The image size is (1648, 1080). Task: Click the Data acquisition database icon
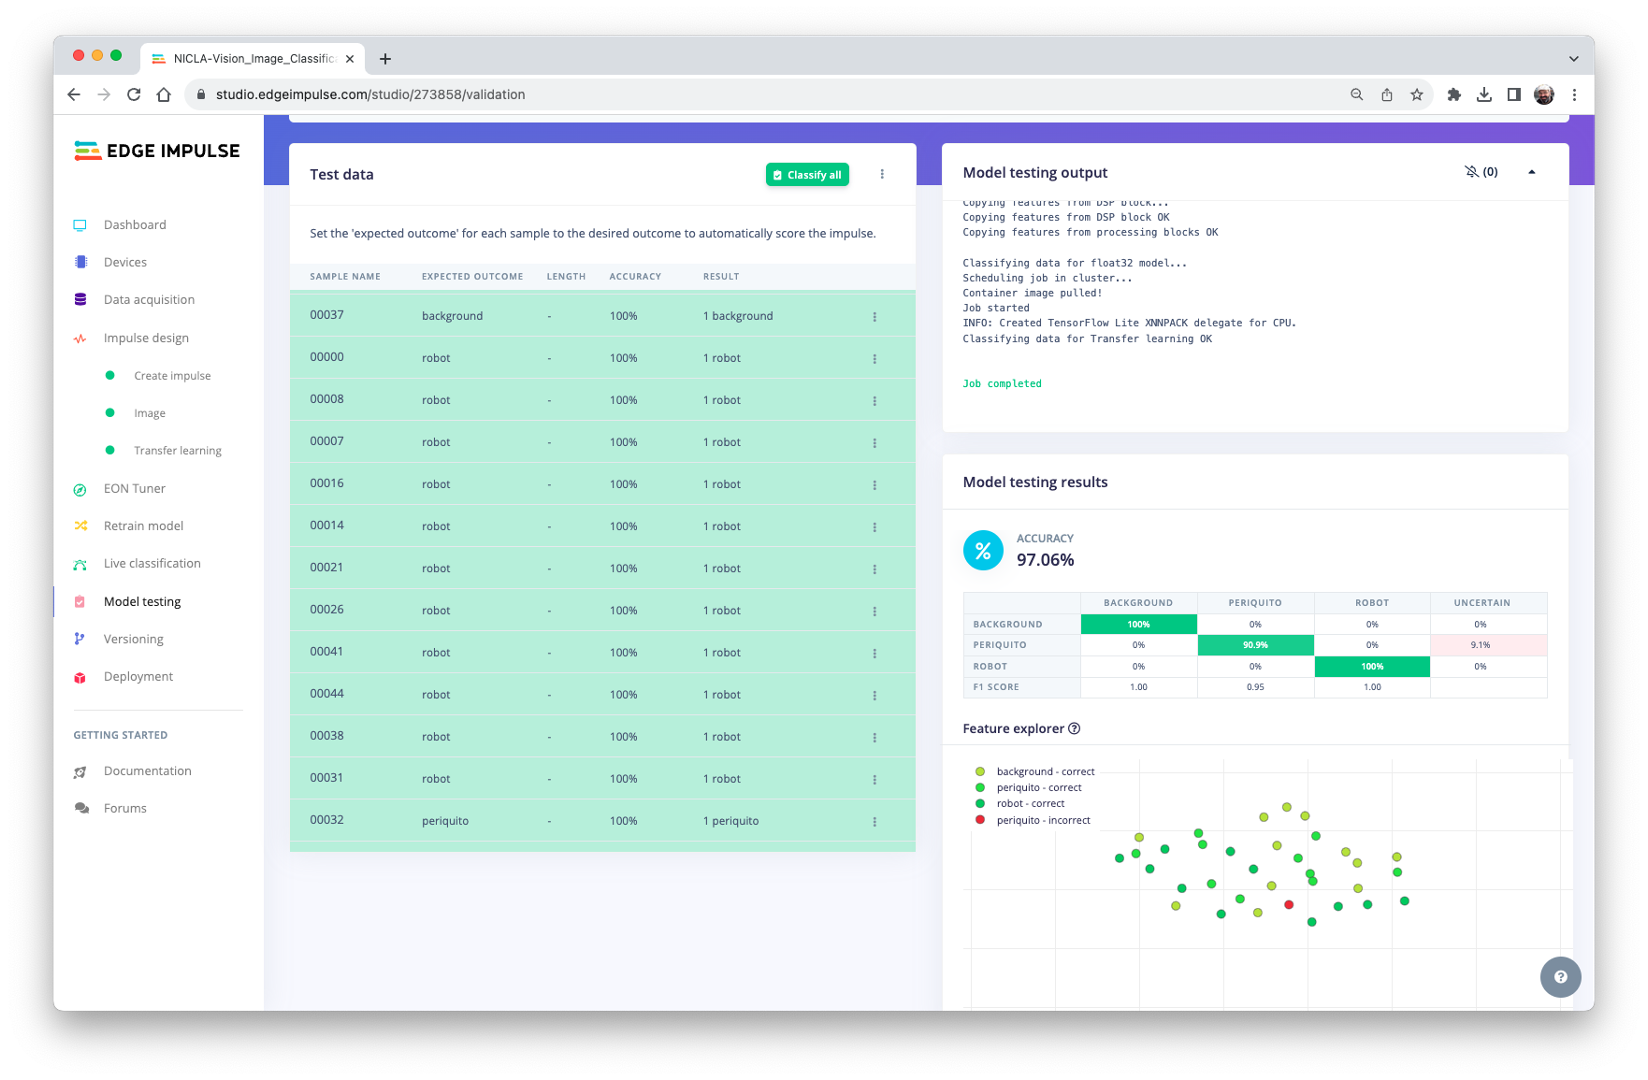coord(80,300)
